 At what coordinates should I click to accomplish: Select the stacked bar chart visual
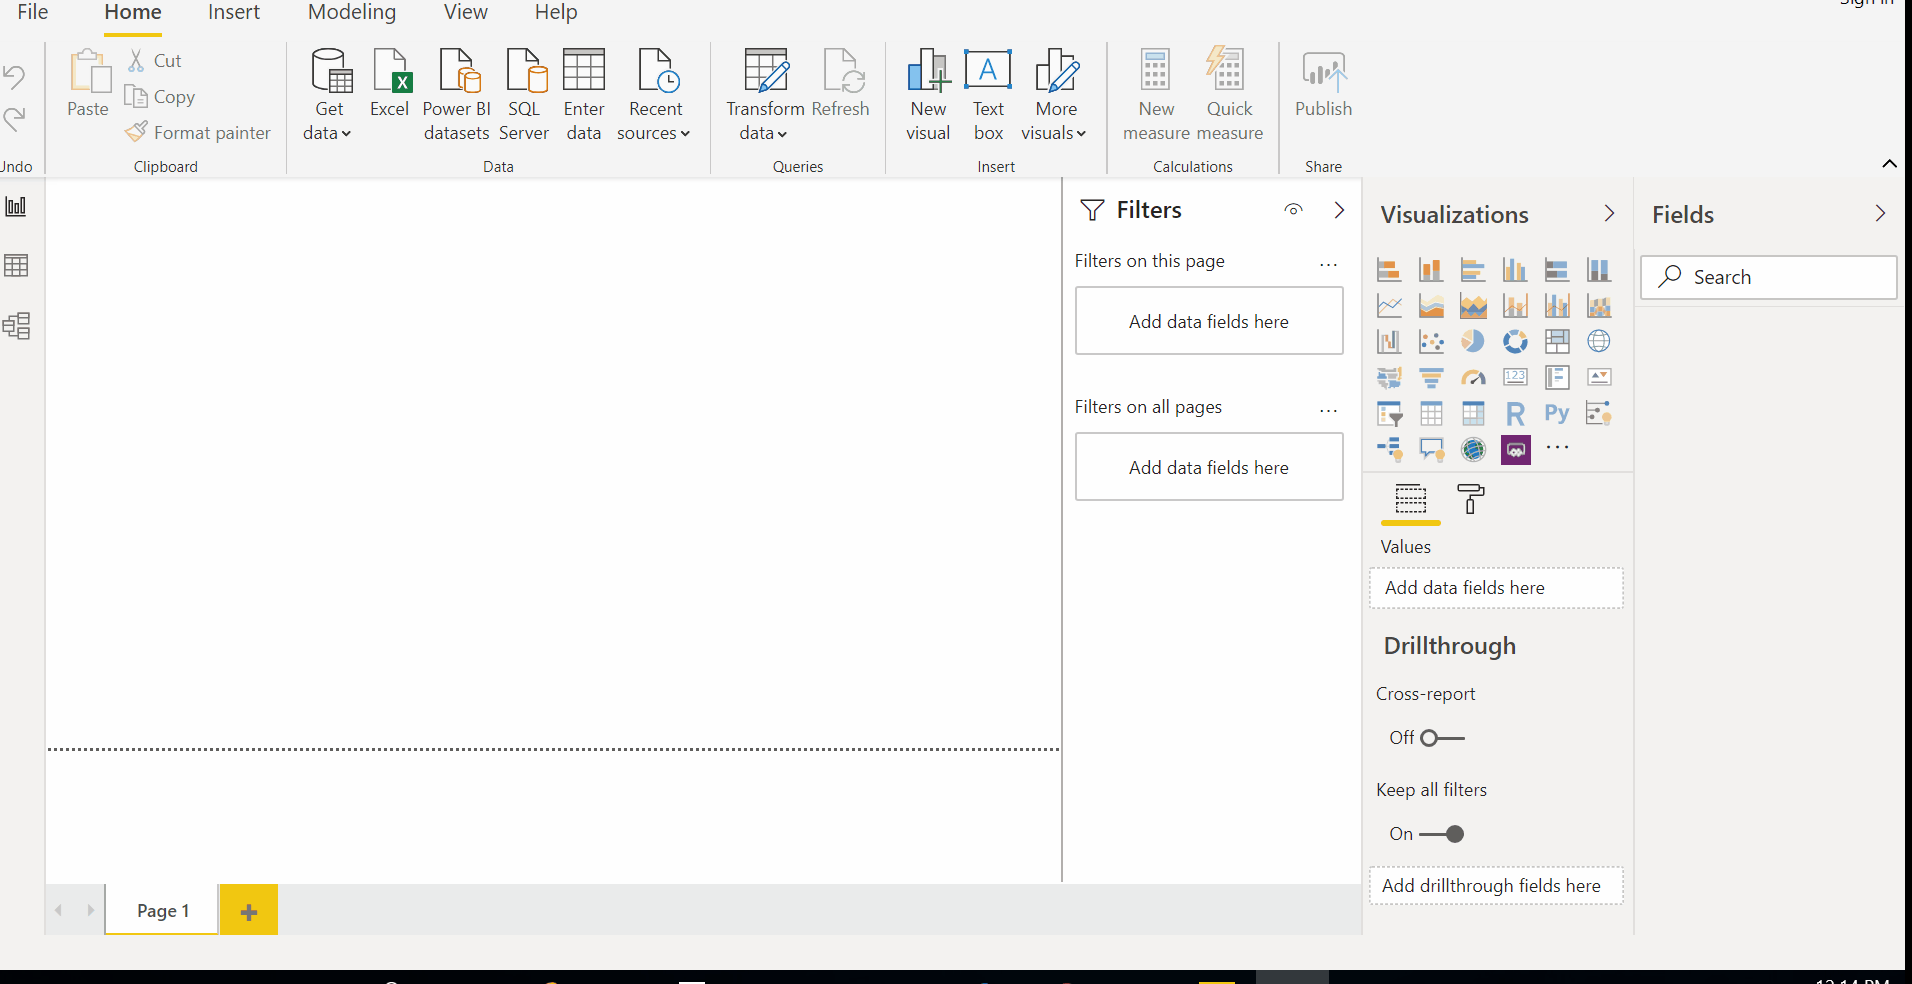point(1389,269)
